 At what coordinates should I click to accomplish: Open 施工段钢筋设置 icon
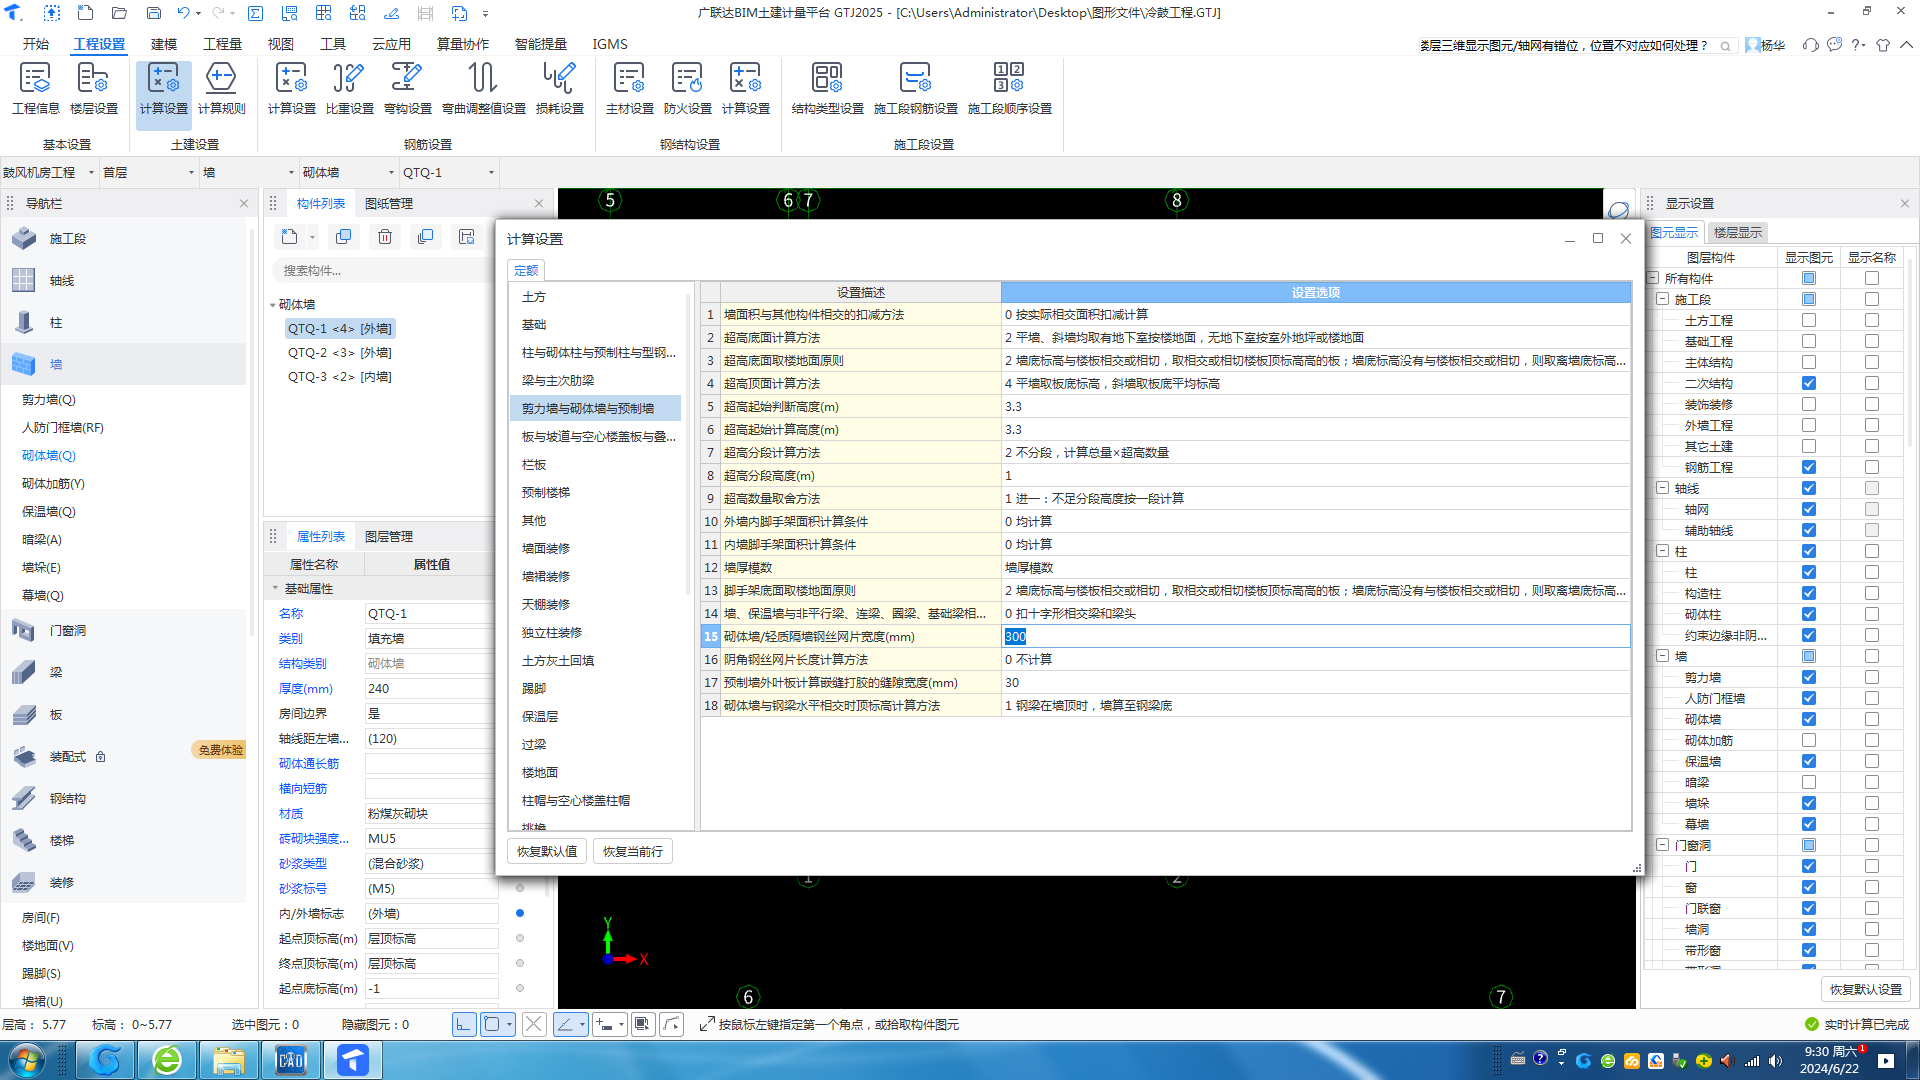point(915,88)
